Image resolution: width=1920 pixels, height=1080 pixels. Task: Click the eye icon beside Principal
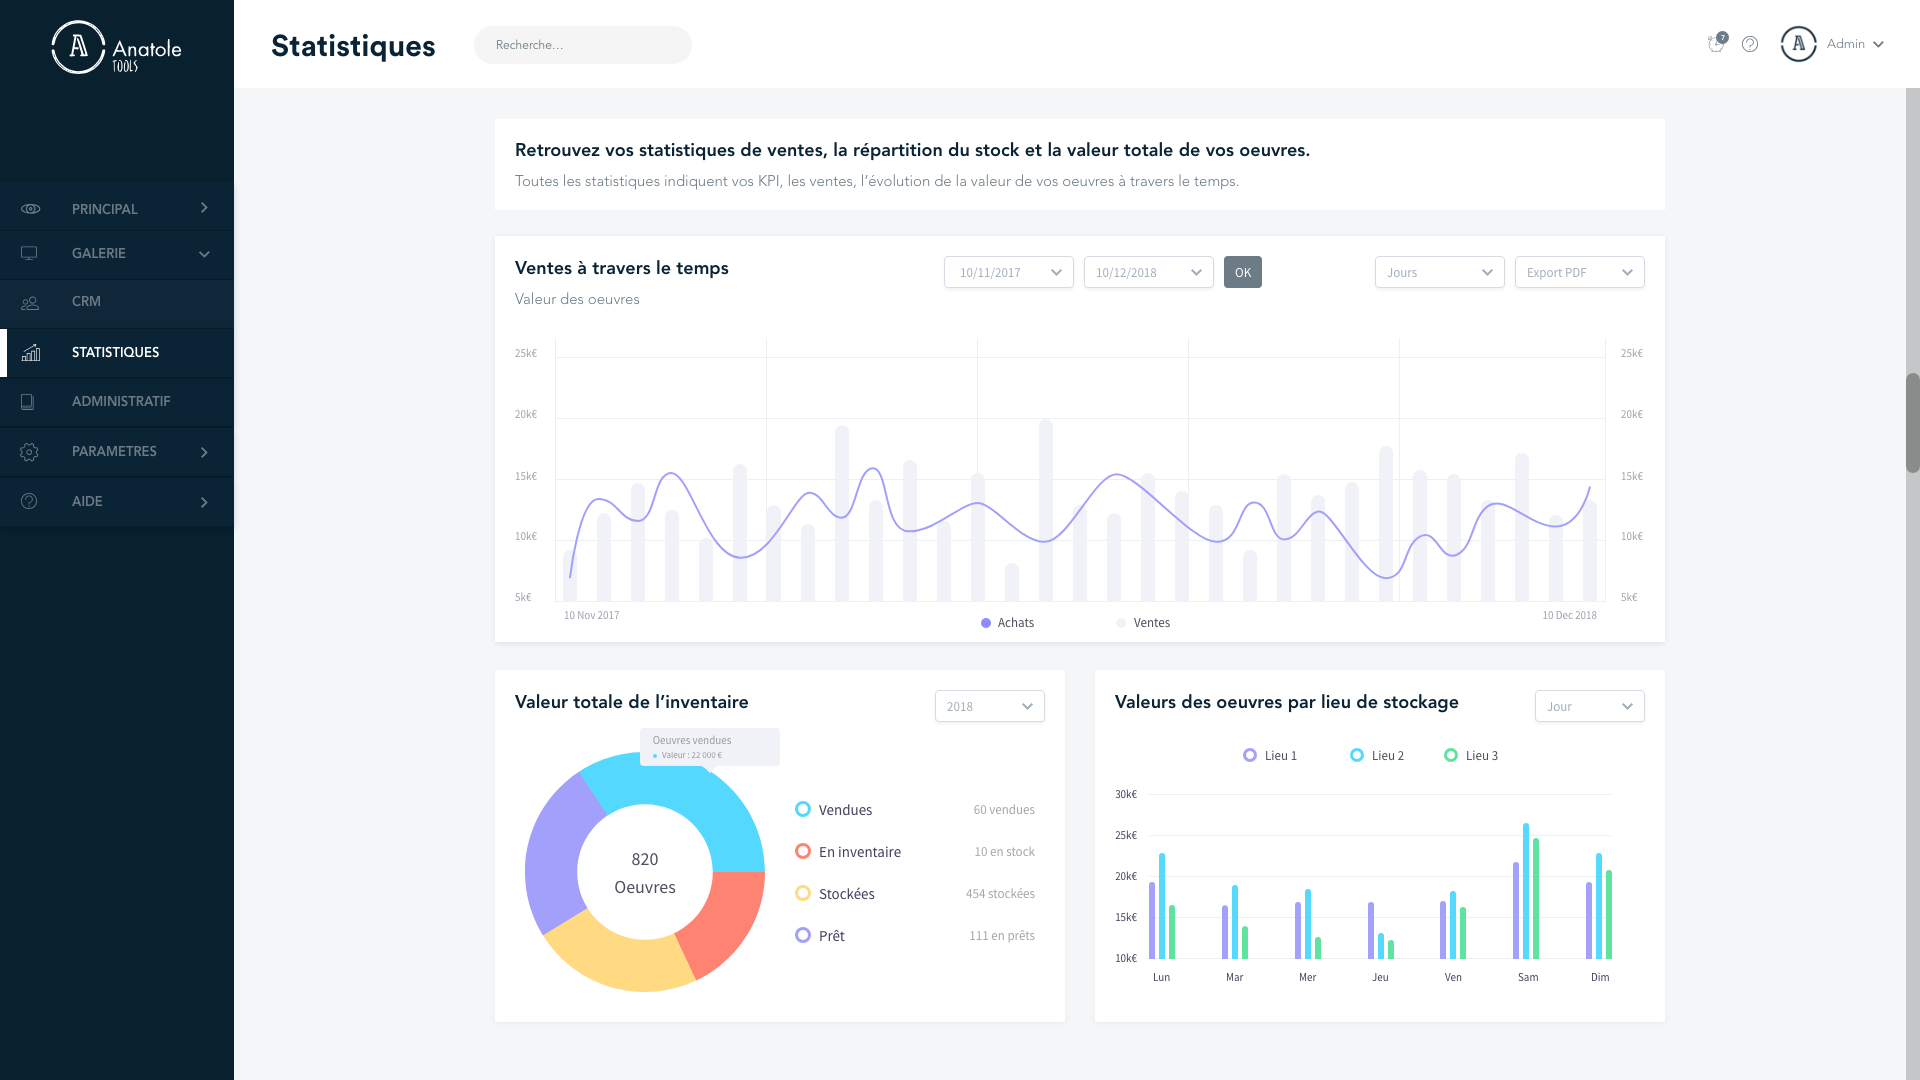[x=30, y=209]
